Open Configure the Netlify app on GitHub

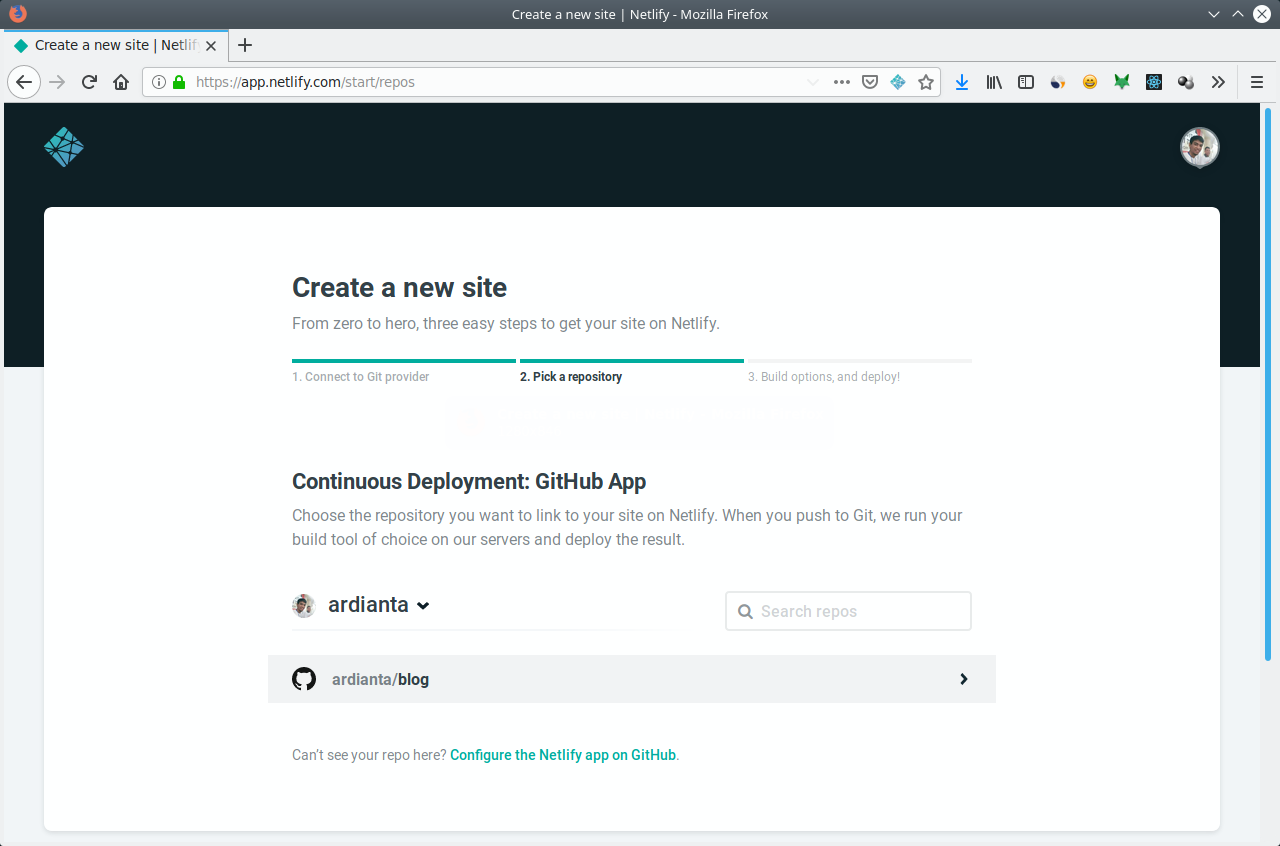(x=562, y=755)
